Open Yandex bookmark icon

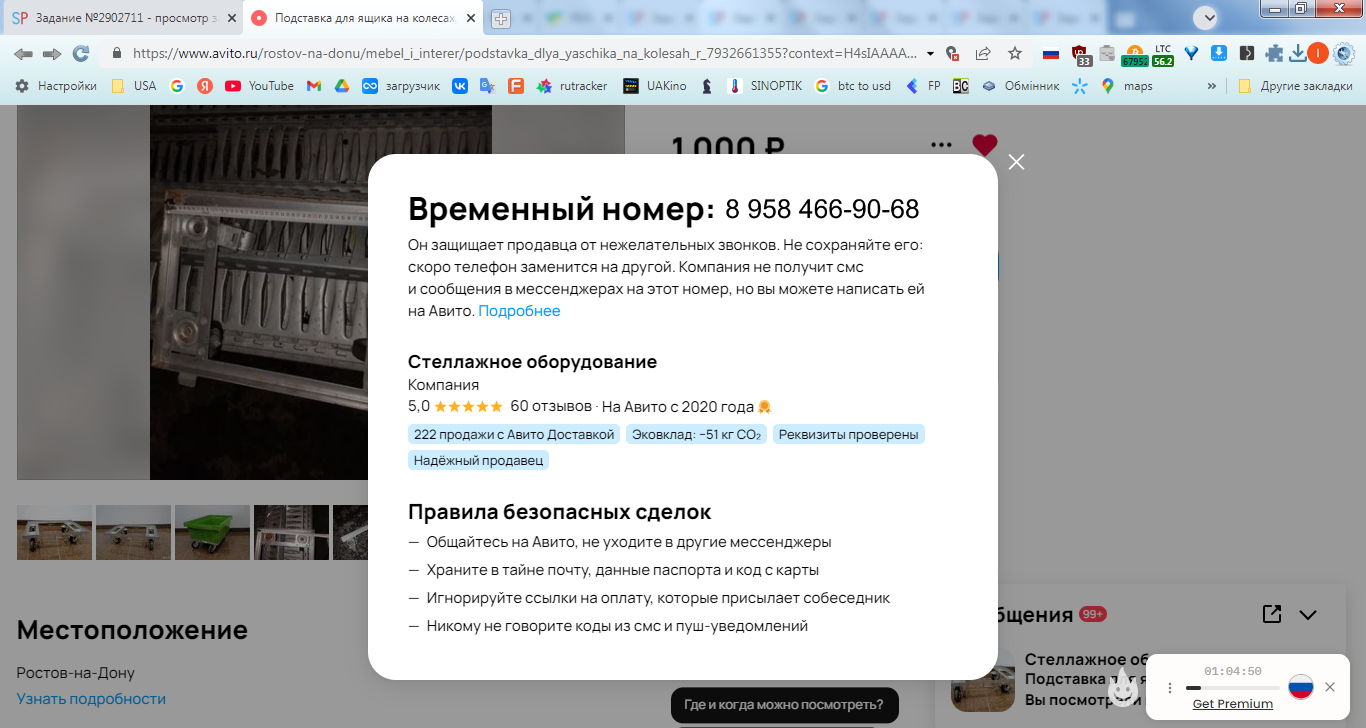(204, 86)
